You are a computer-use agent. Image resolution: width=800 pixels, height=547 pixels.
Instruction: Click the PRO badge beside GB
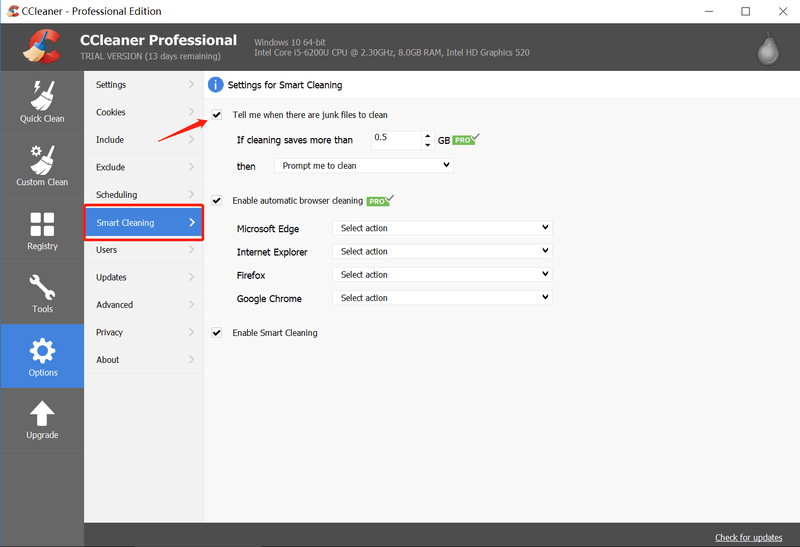click(x=465, y=139)
